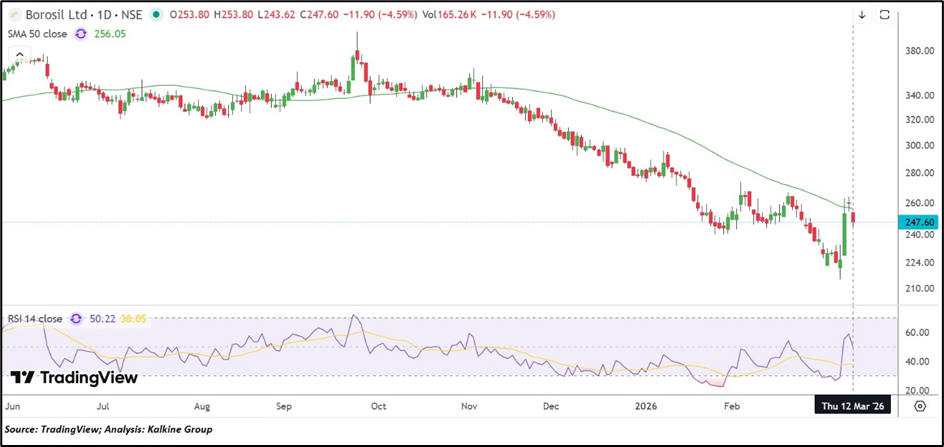
Task: Click the RSI 14 refresh icon
Action: coord(75,319)
